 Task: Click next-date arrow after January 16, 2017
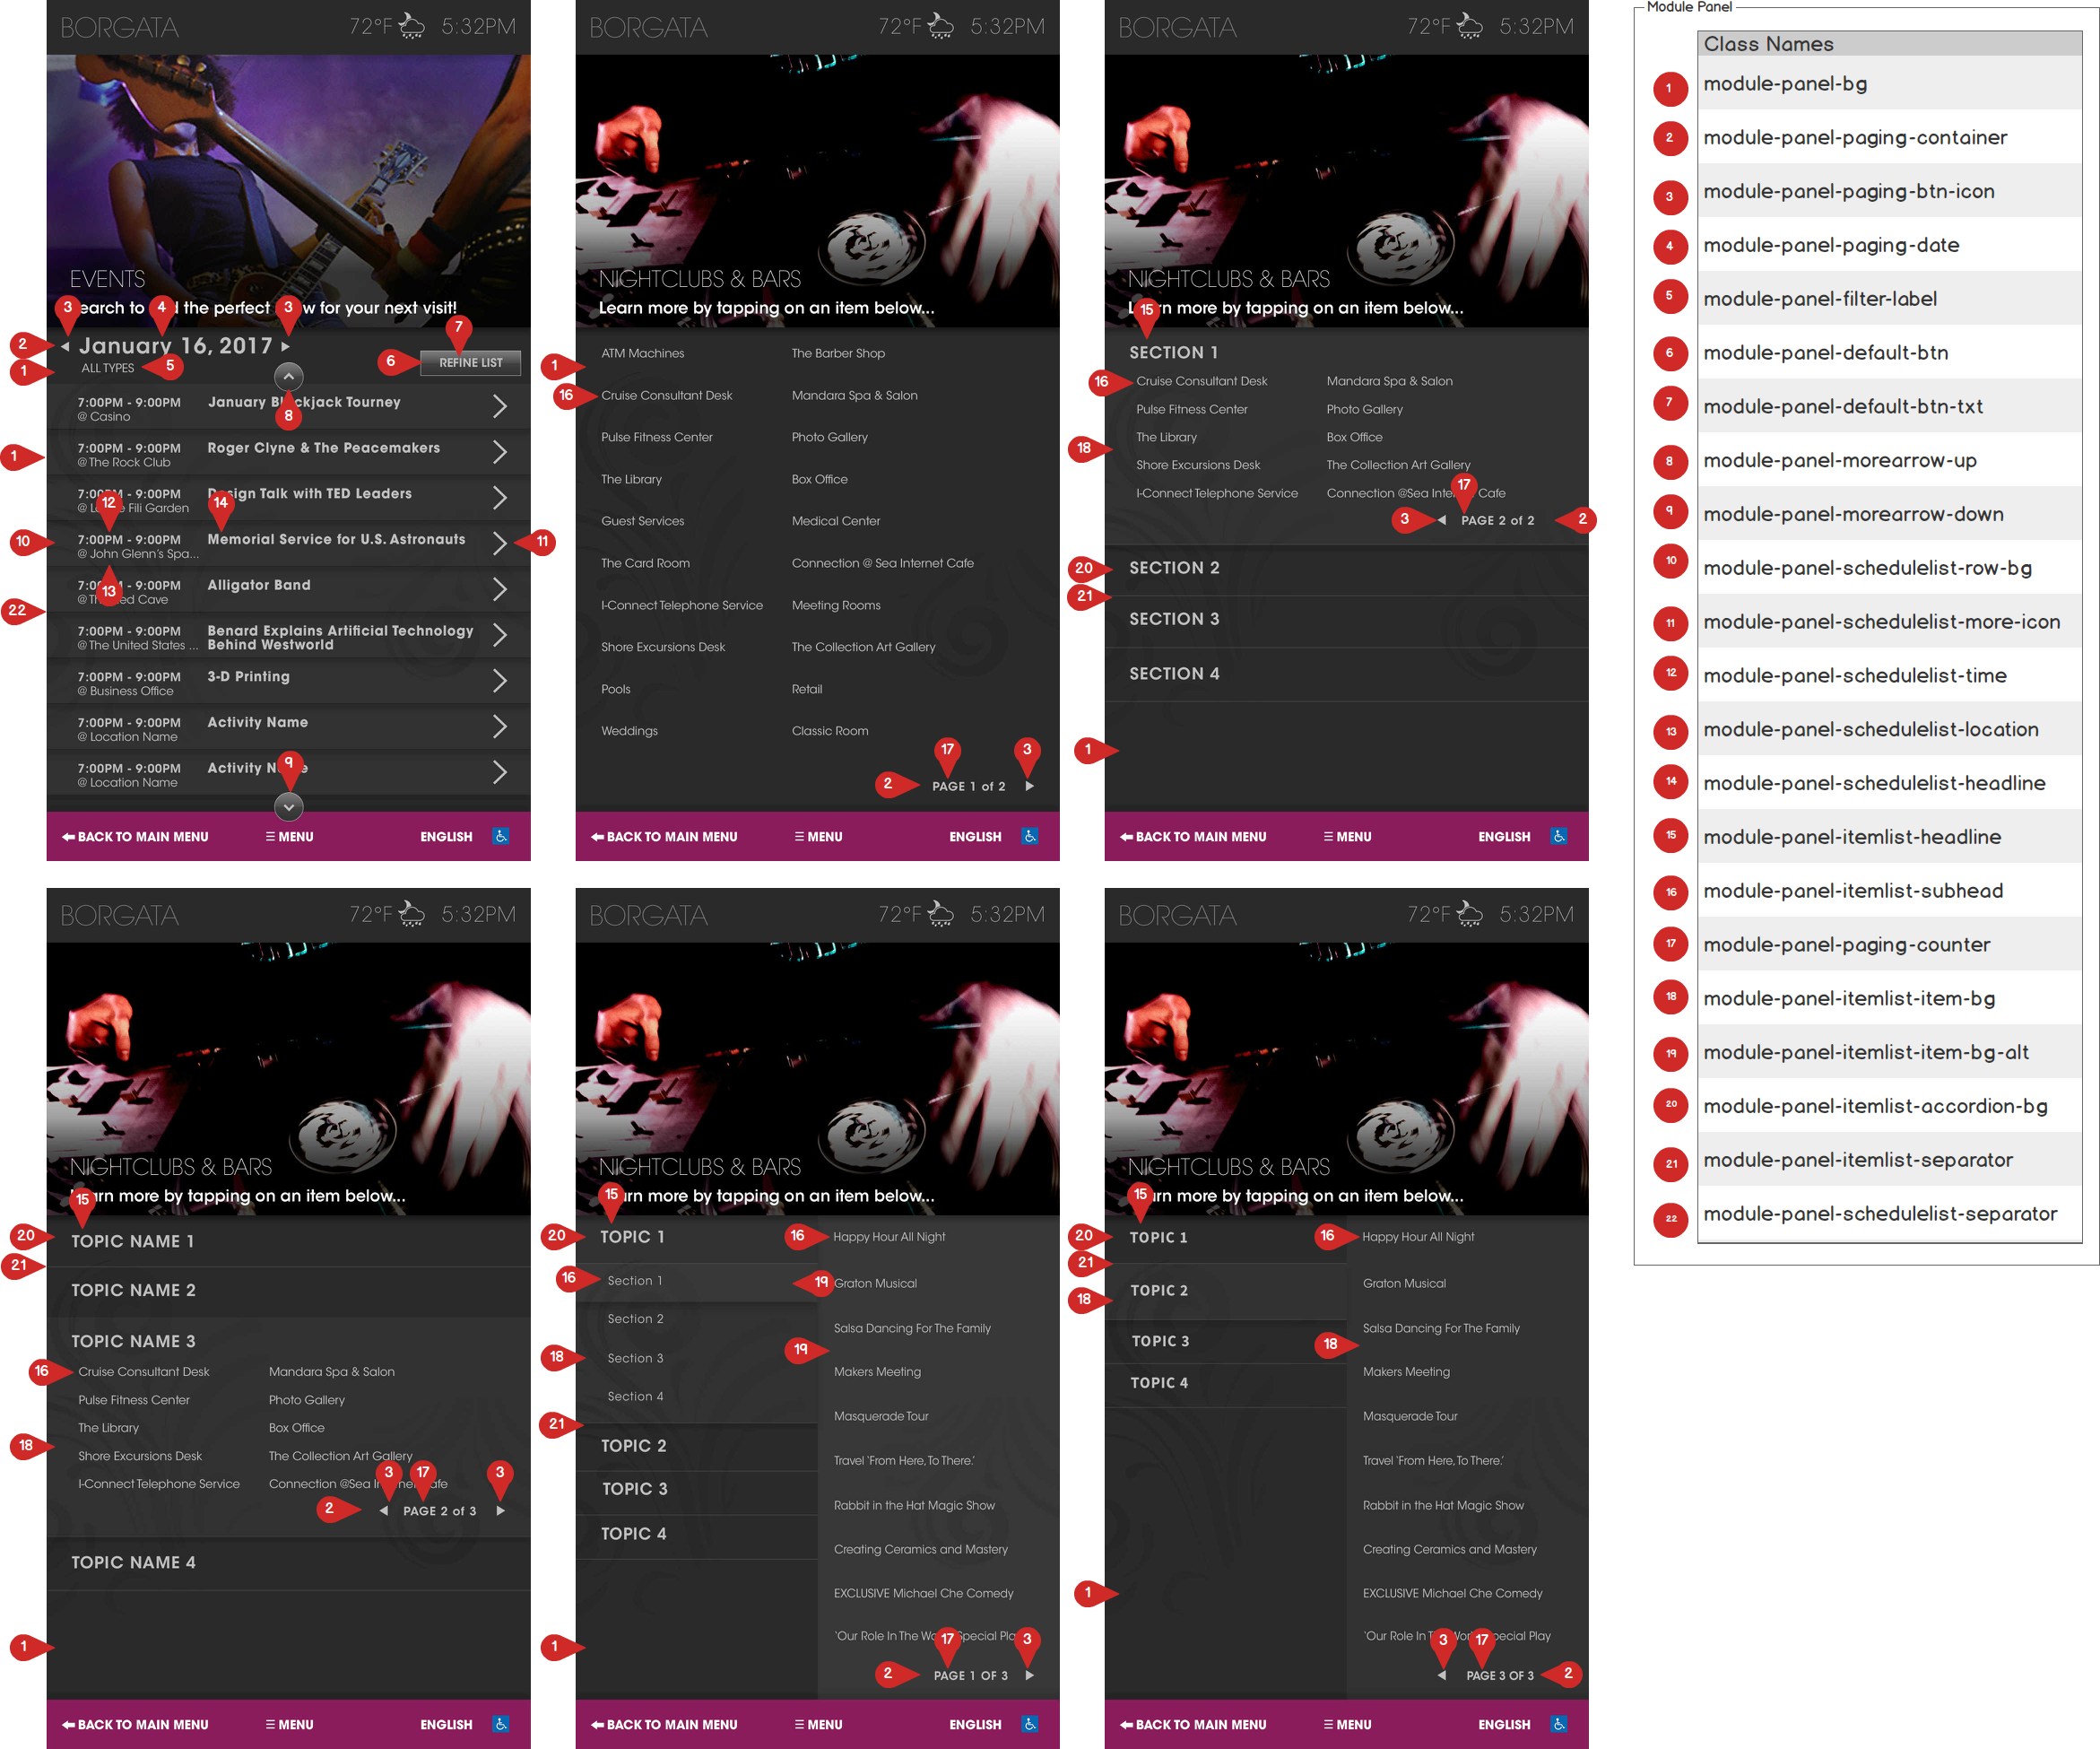pos(285,346)
